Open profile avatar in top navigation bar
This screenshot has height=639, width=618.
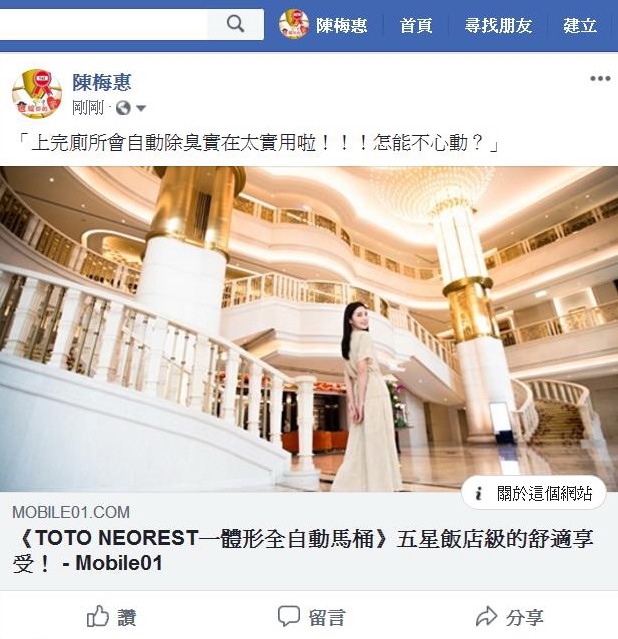294,24
